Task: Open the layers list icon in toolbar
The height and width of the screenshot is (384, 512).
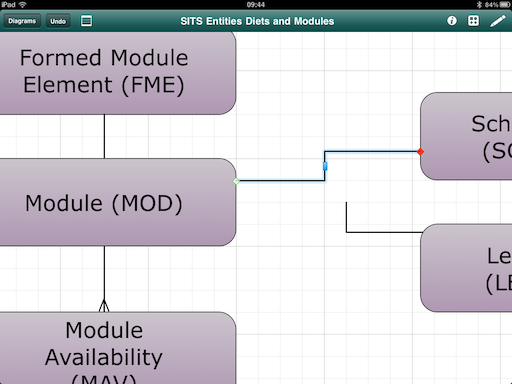Action: click(86, 21)
